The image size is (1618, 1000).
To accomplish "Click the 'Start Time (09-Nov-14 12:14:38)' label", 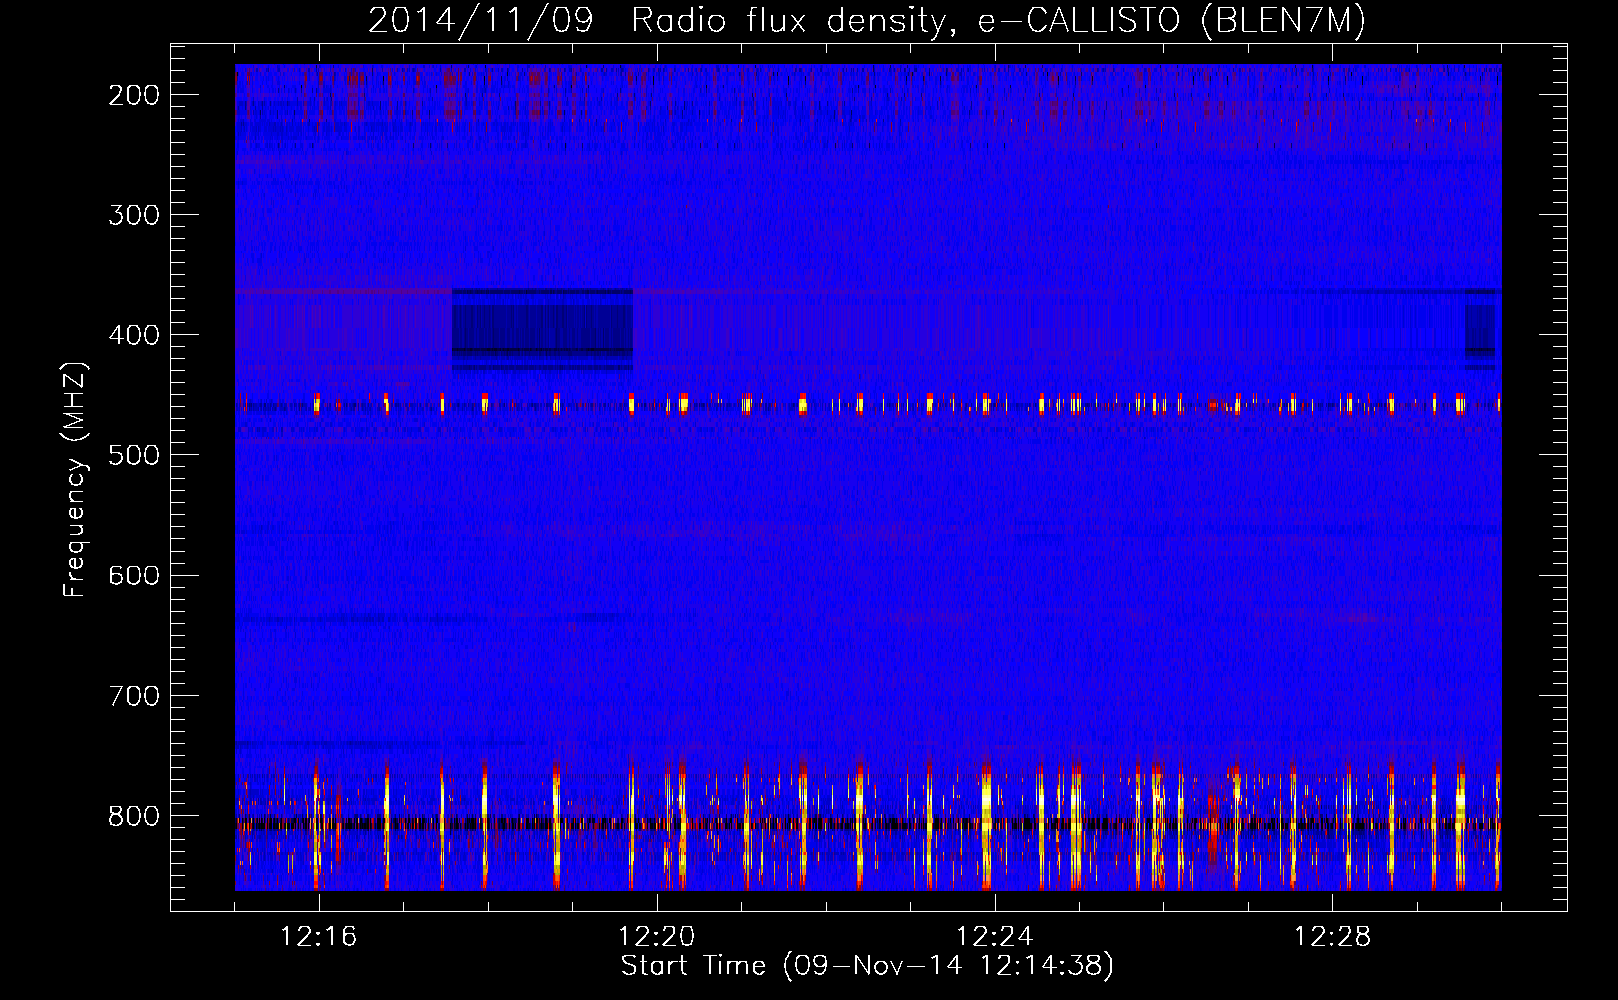I will click(867, 966).
